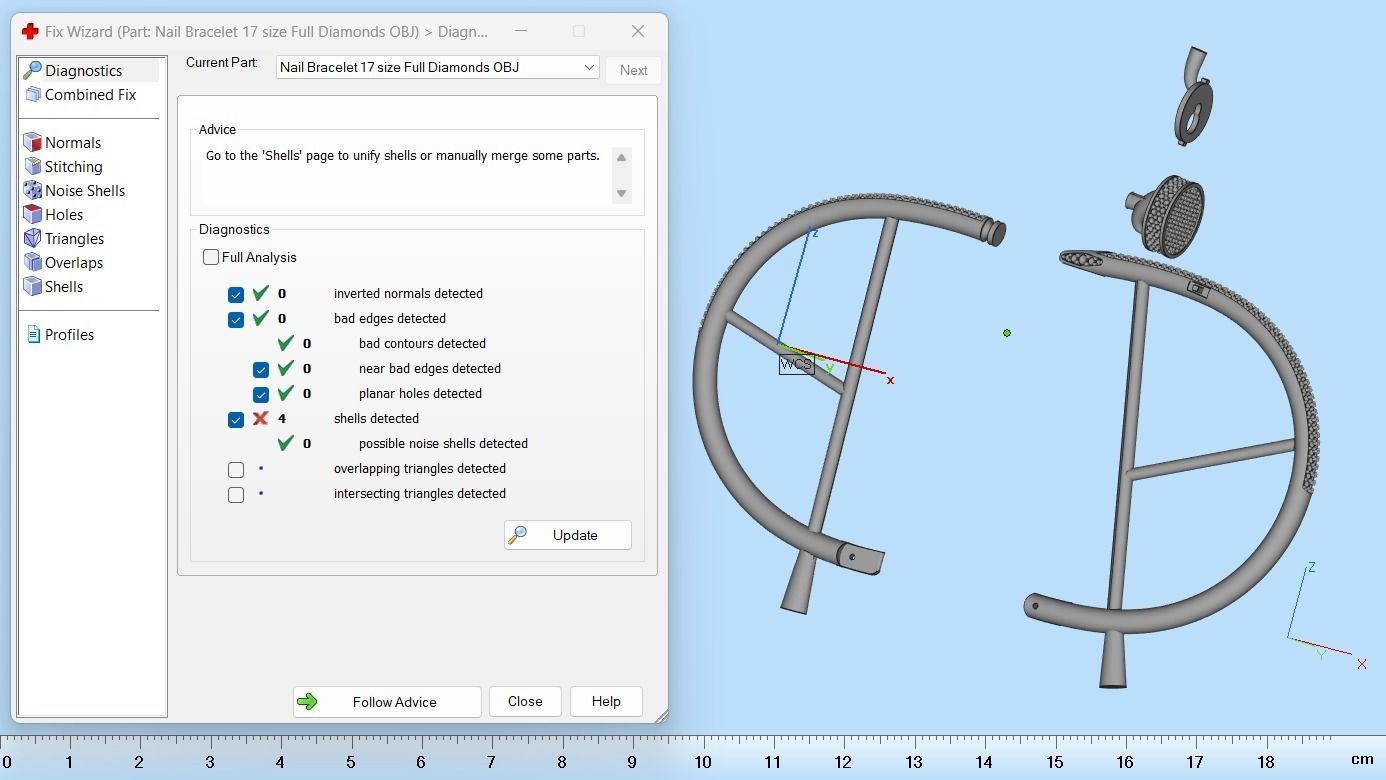
Task: Click the Stitching page icon
Action: pos(32,166)
